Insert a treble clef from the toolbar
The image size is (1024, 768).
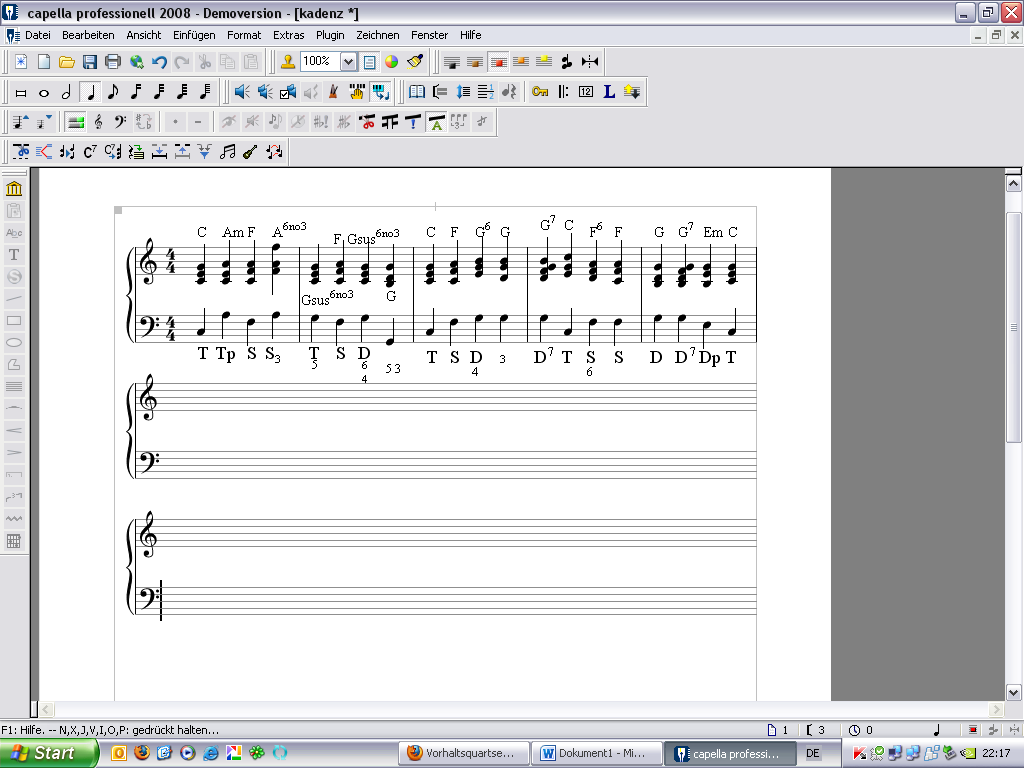[99, 122]
